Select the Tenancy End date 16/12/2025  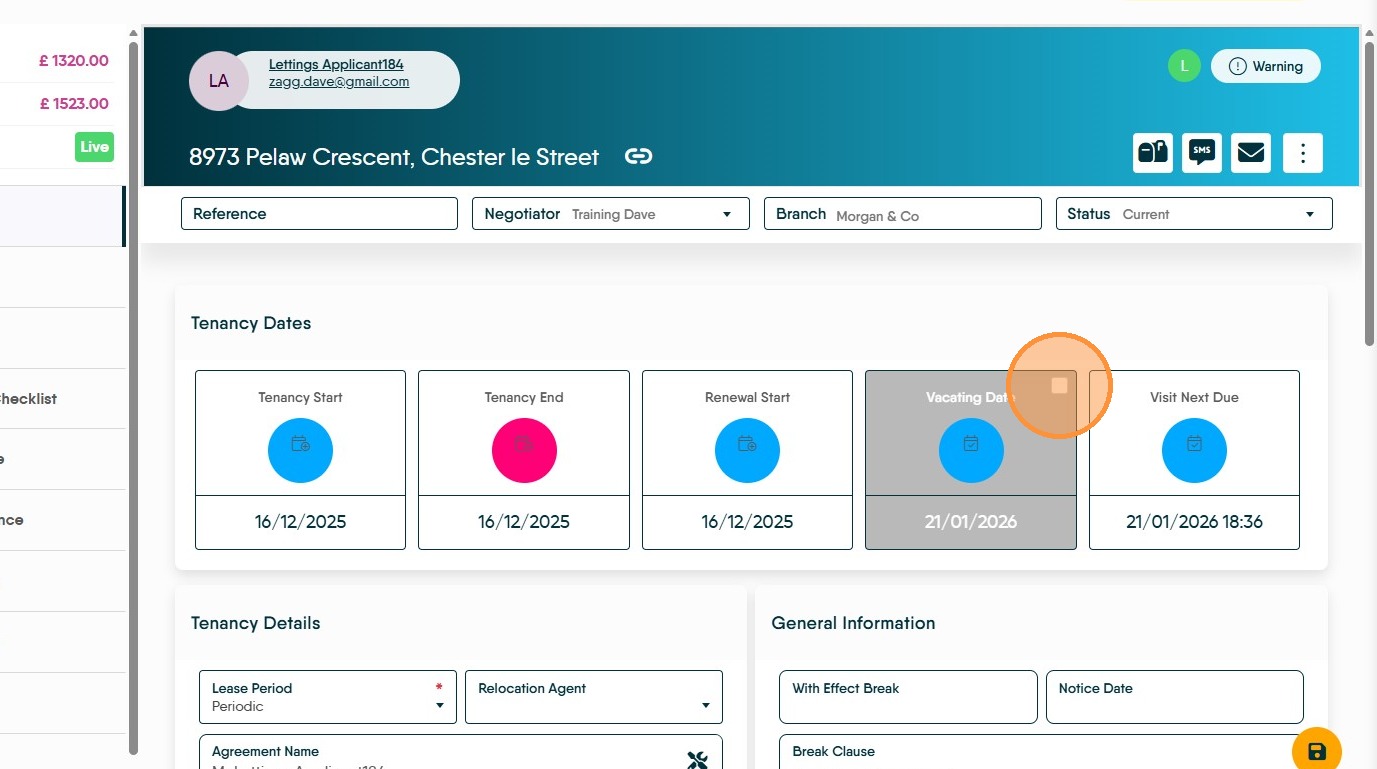tap(524, 522)
